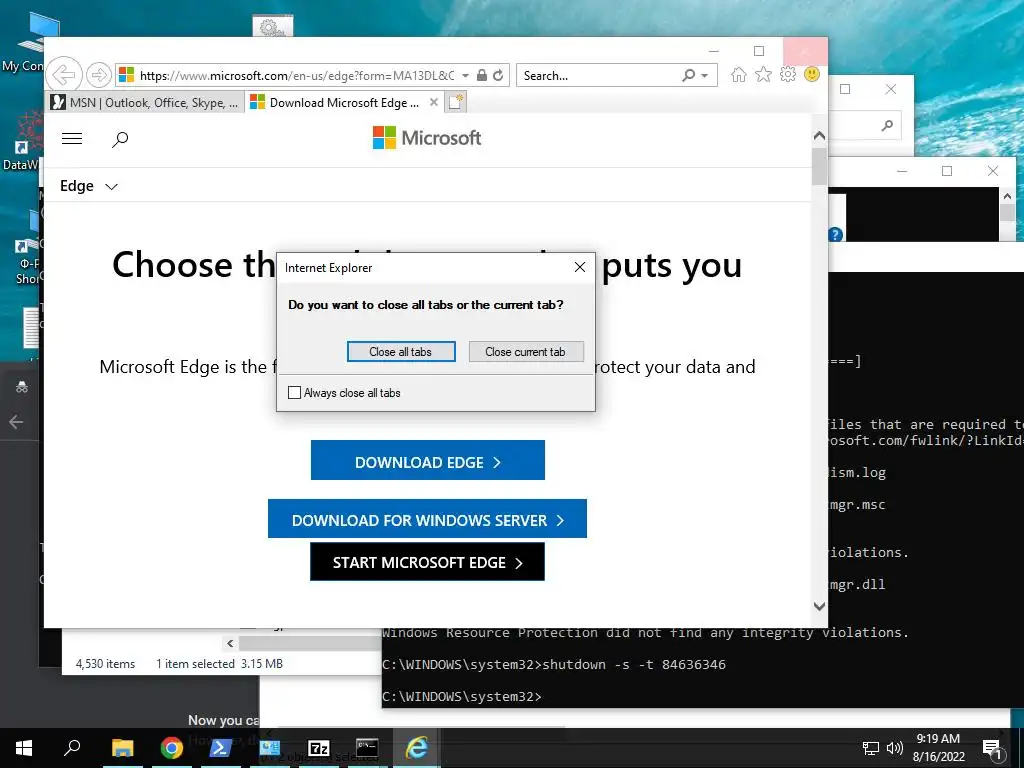Click the network tray icon
This screenshot has width=1024, height=768.
click(x=871, y=748)
